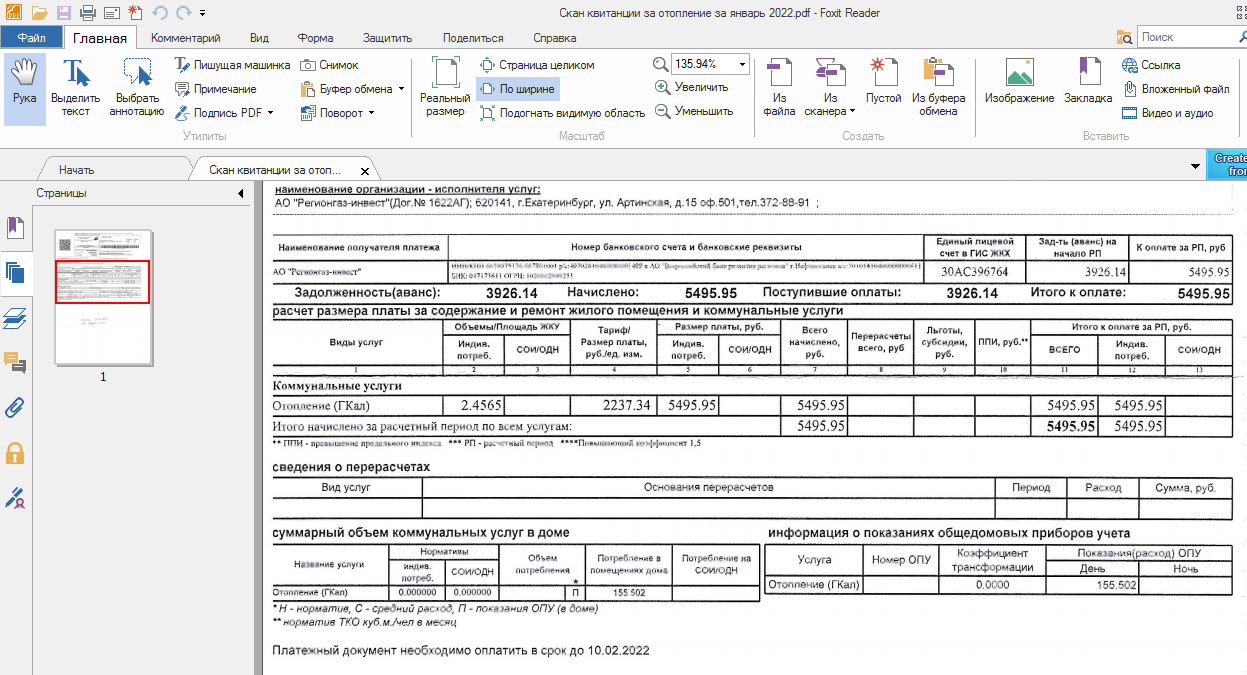Click Zoom In (Увеличить) button
The height and width of the screenshot is (675, 1247).
point(692,87)
